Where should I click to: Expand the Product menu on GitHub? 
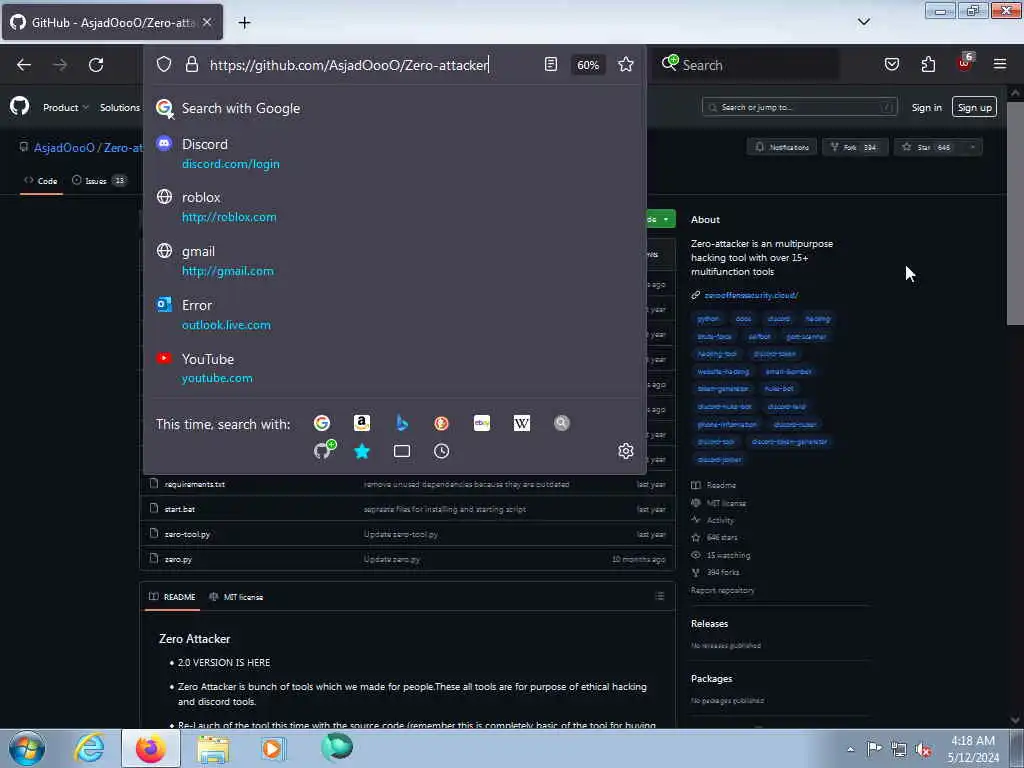[x=65, y=107]
